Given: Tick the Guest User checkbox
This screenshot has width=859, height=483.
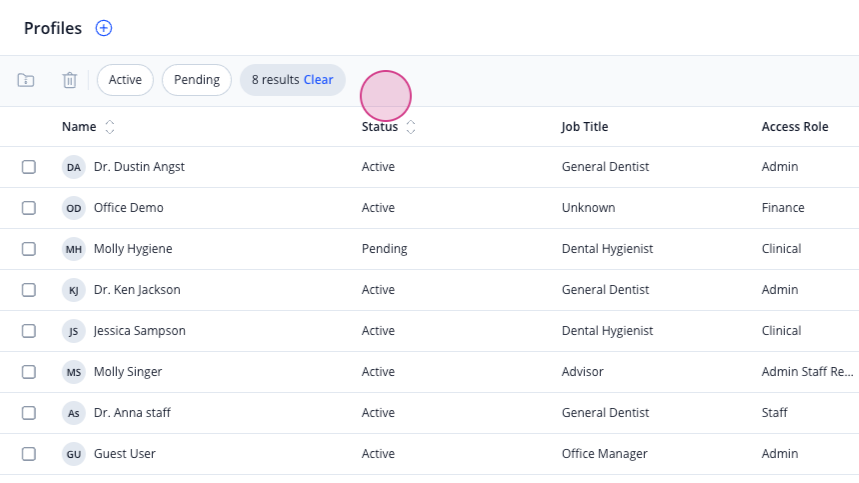Looking at the screenshot, I should (28, 454).
